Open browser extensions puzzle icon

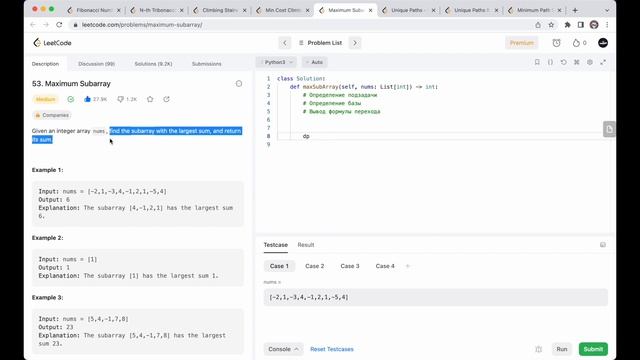pos(567,25)
